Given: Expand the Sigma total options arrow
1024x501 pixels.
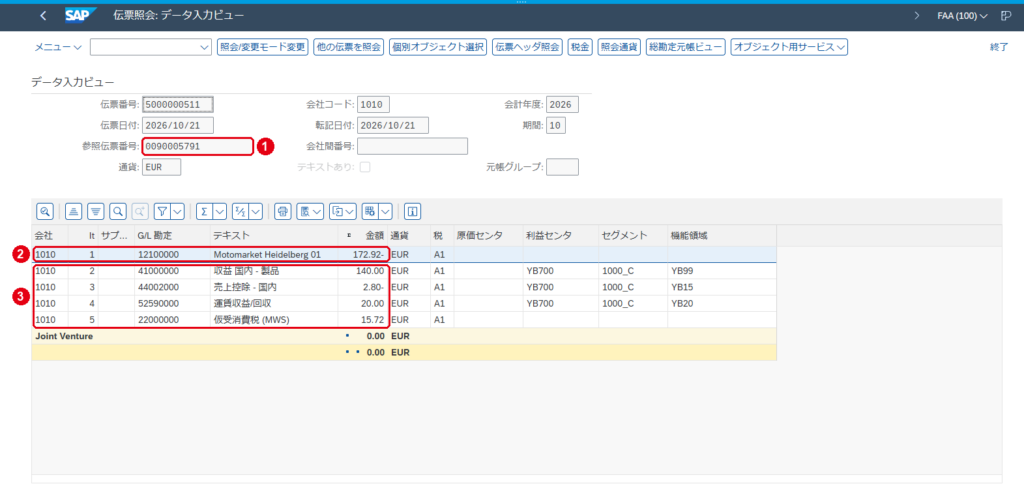Looking at the screenshot, I should click(219, 211).
